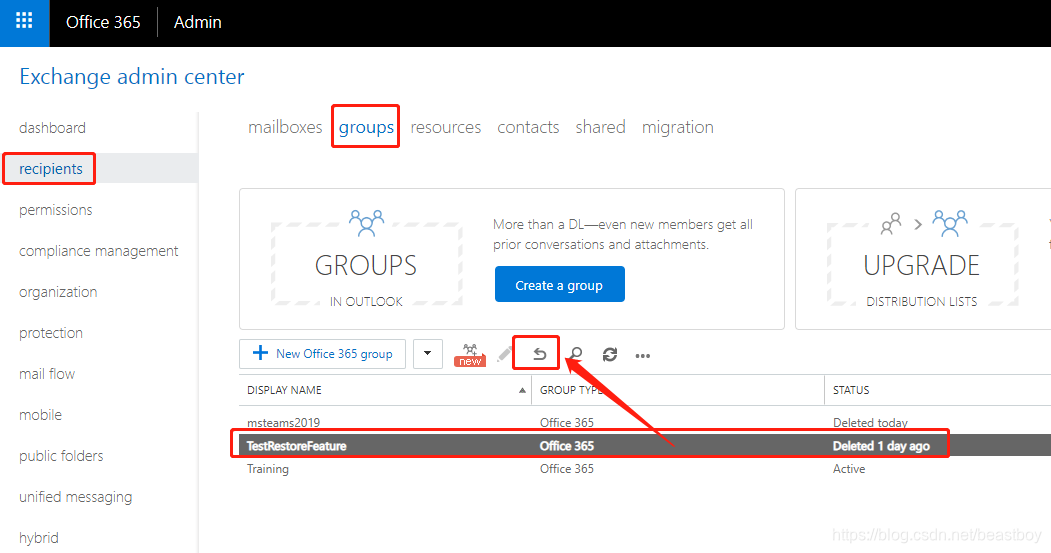Click the Admin header link
The height and width of the screenshot is (553, 1051).
198,22
